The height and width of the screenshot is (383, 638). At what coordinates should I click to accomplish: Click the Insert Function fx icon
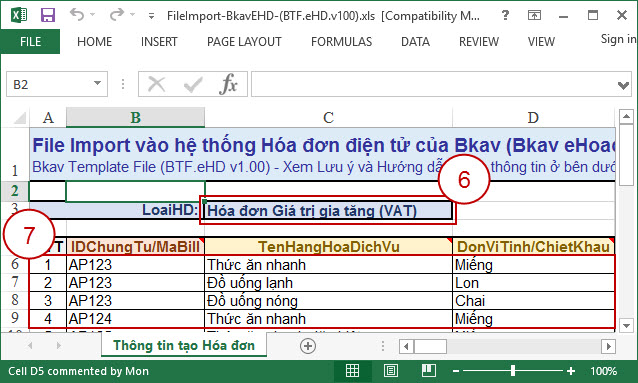[x=228, y=84]
